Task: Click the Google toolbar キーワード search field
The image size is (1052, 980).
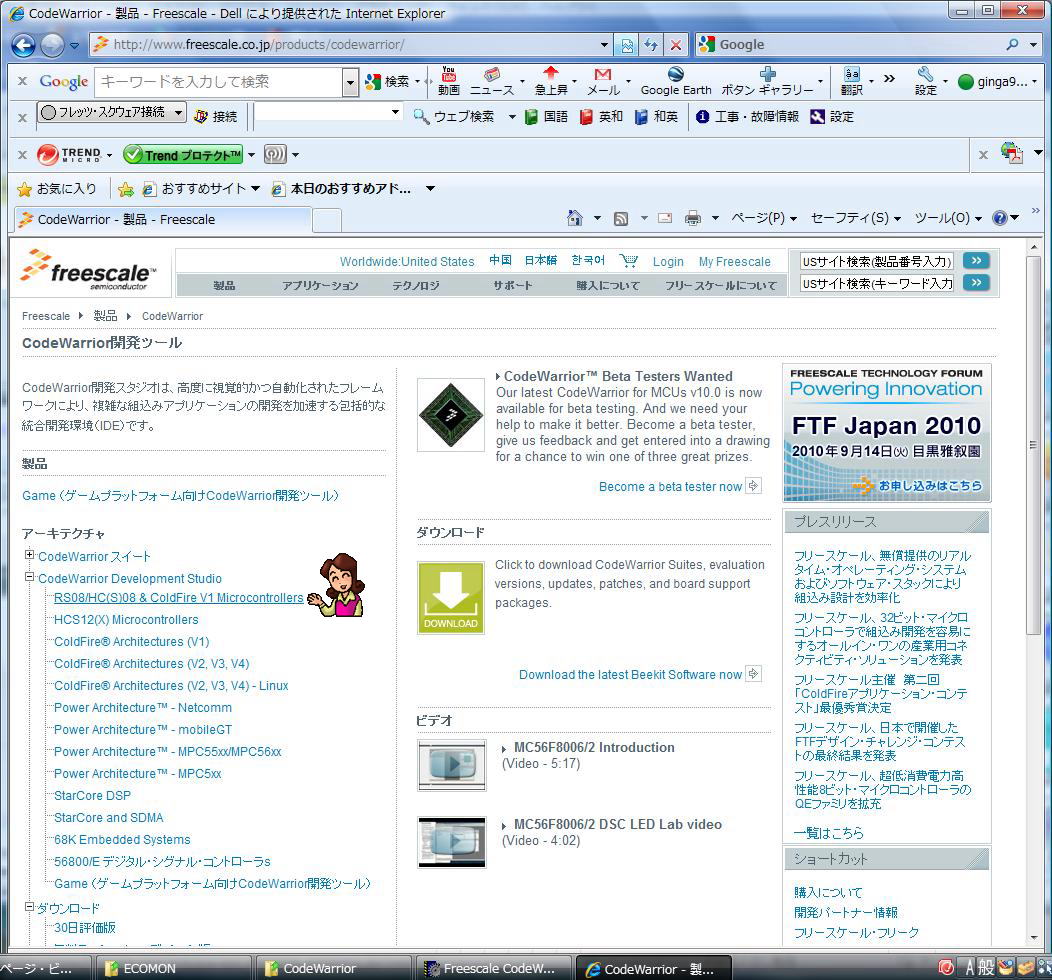Action: pyautogui.click(x=219, y=83)
